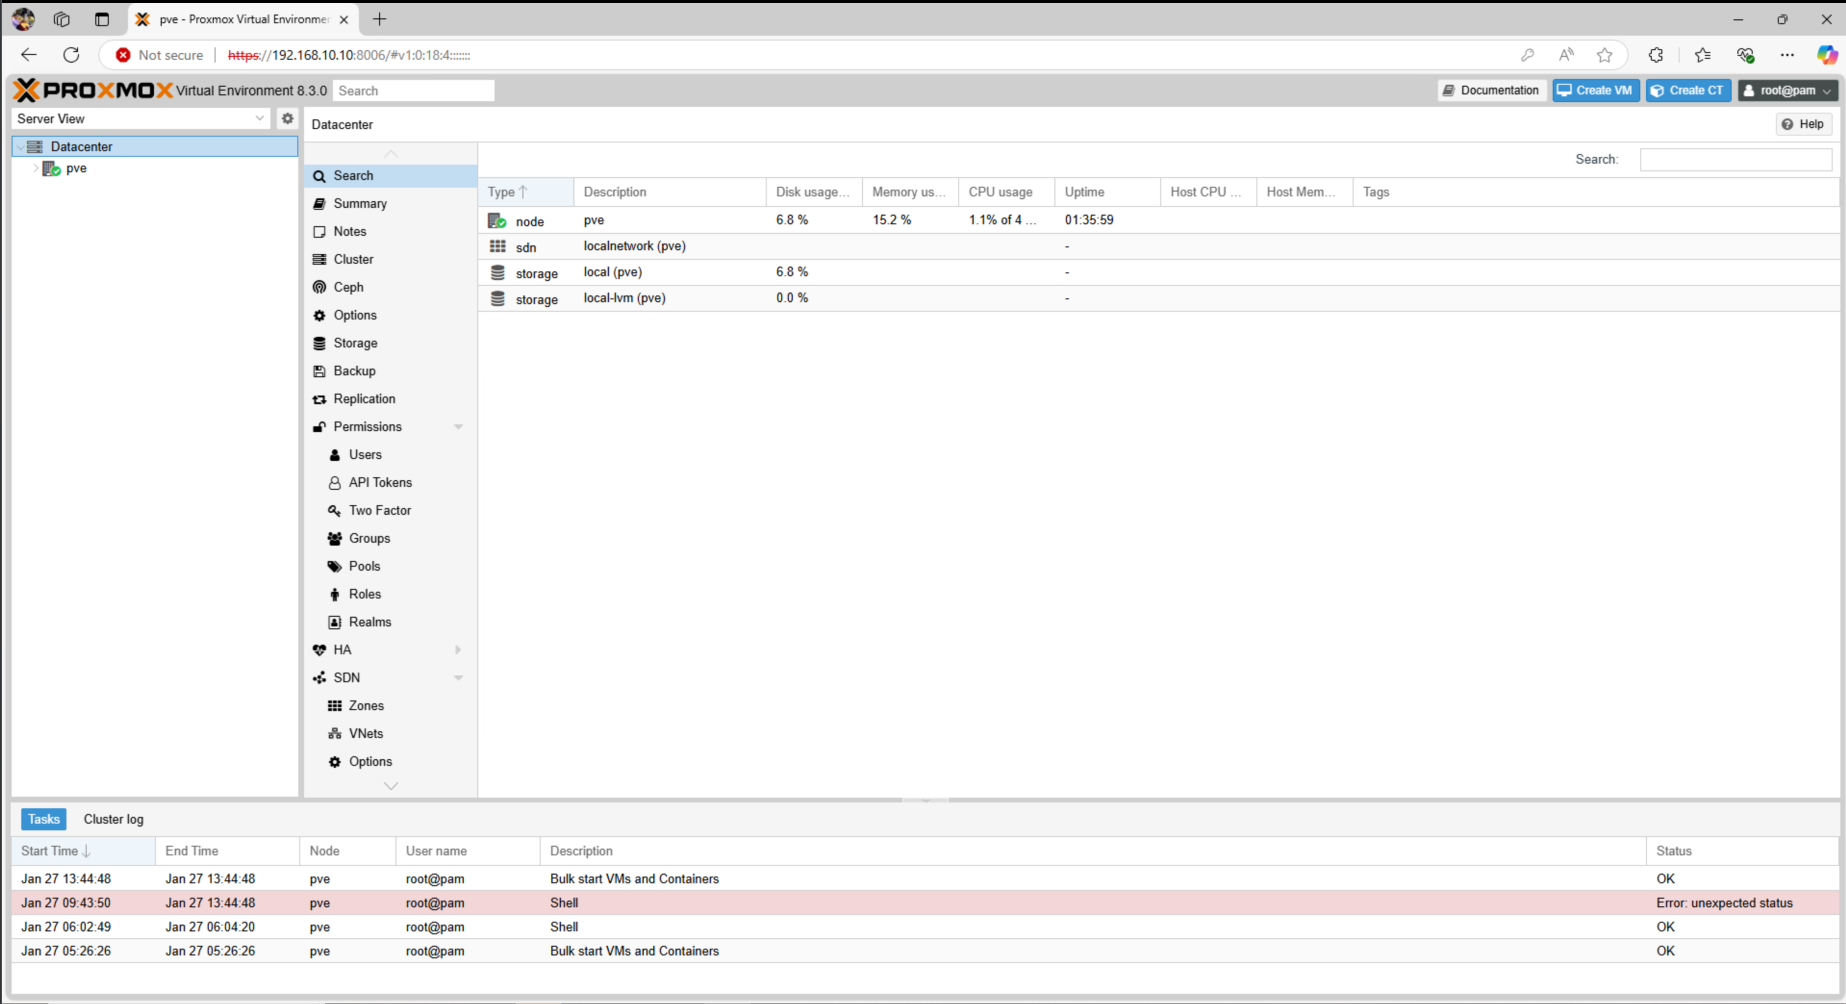Open the Replication section
The image size is (1846, 1004).
click(x=390, y=399)
